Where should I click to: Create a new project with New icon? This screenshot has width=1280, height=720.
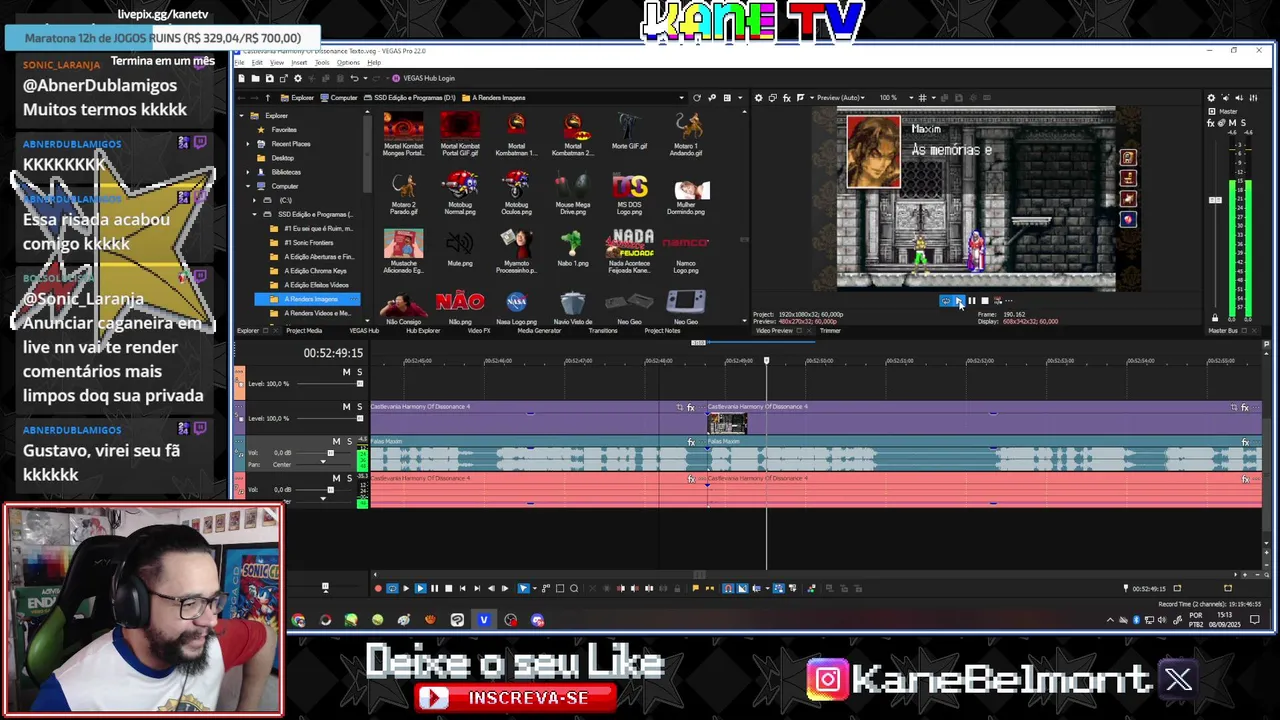[241, 78]
